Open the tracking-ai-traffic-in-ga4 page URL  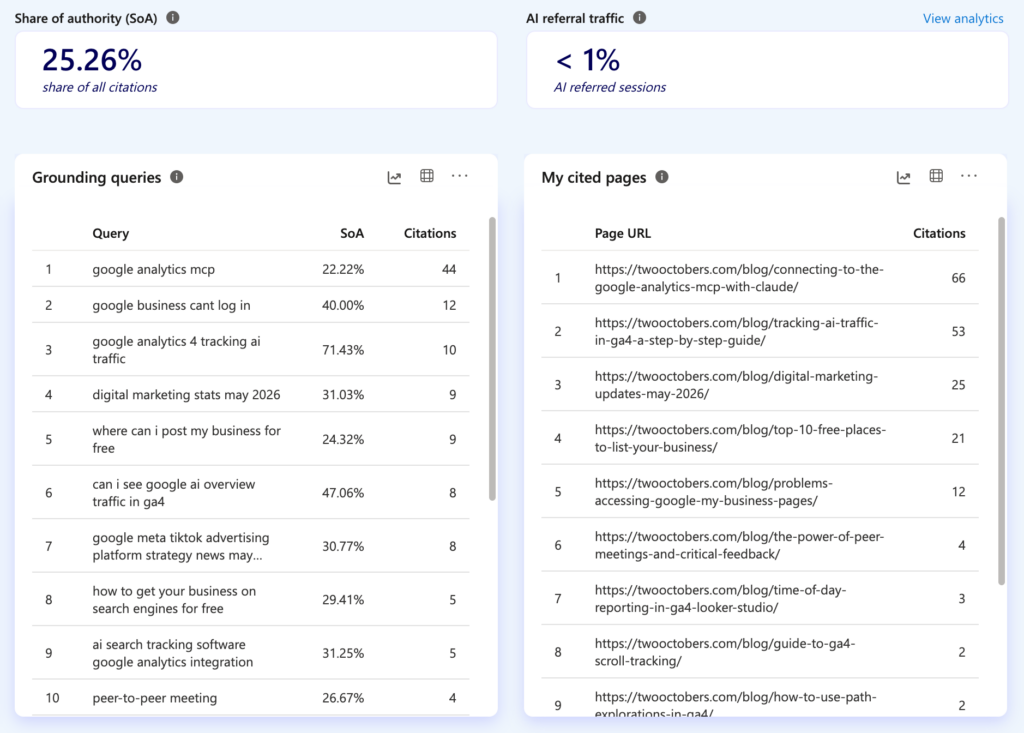point(736,331)
